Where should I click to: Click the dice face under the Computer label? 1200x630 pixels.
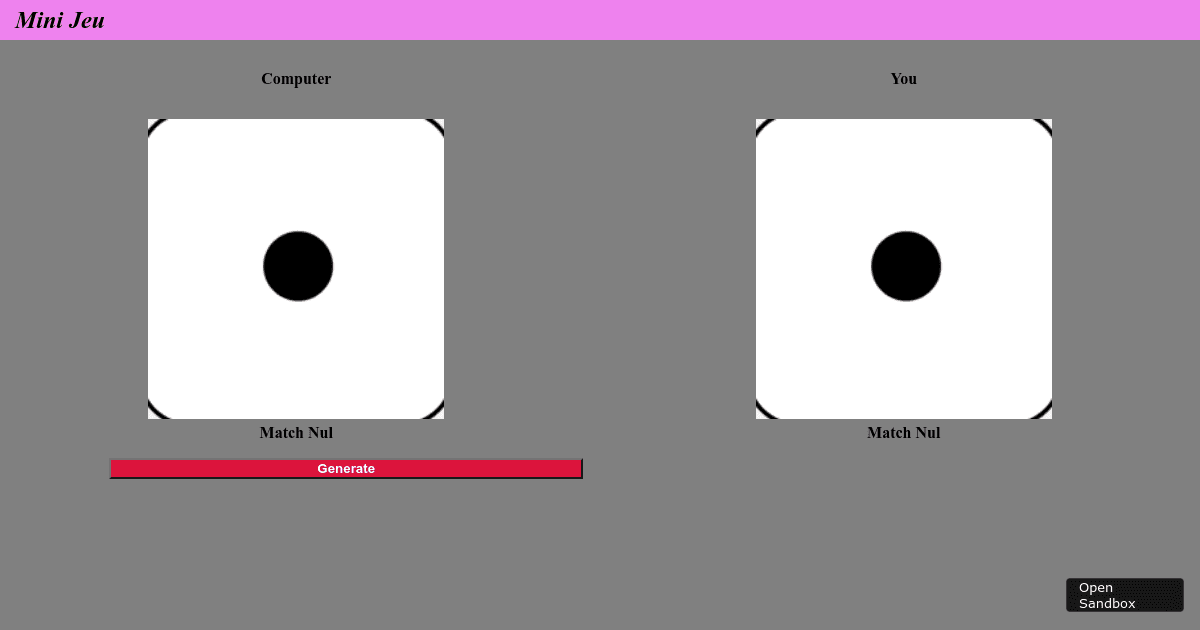click(296, 268)
